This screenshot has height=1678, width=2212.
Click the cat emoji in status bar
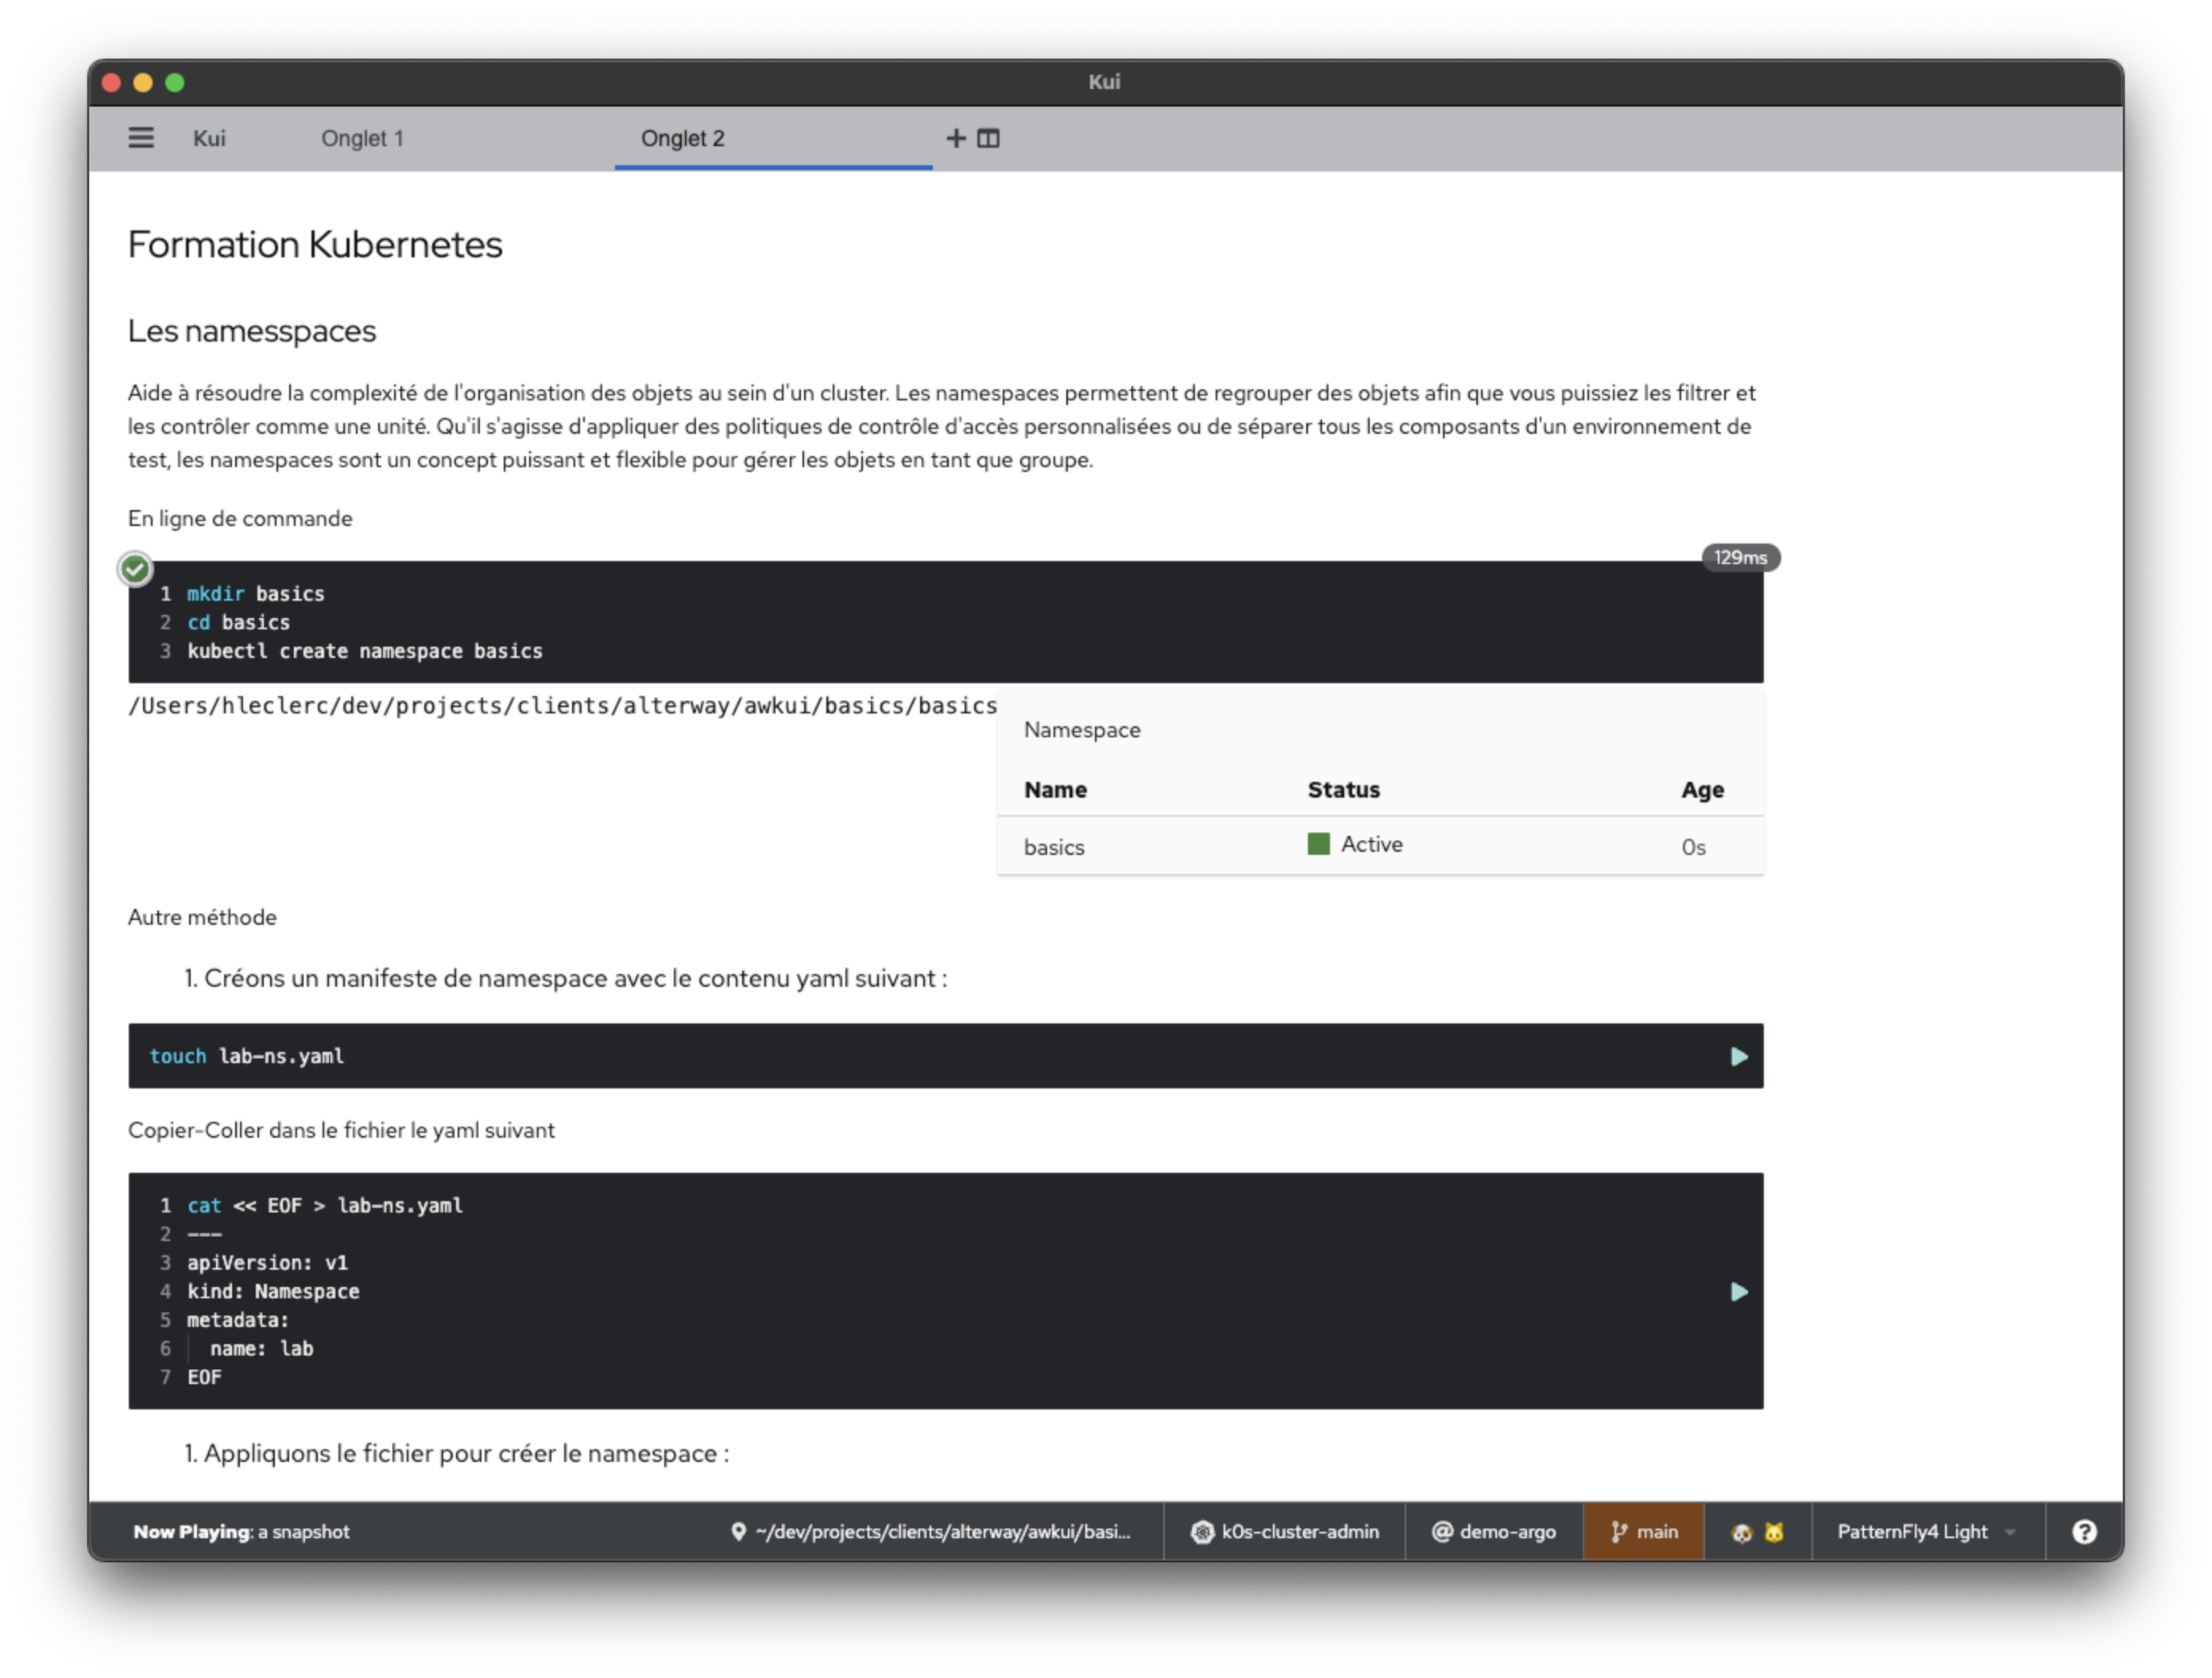[x=1774, y=1533]
